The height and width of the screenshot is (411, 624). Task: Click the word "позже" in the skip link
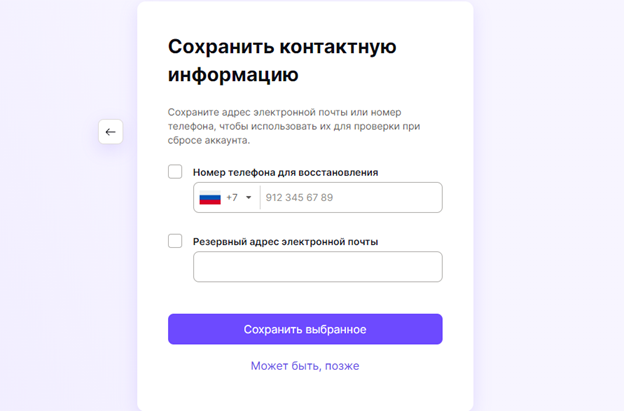[x=341, y=366]
